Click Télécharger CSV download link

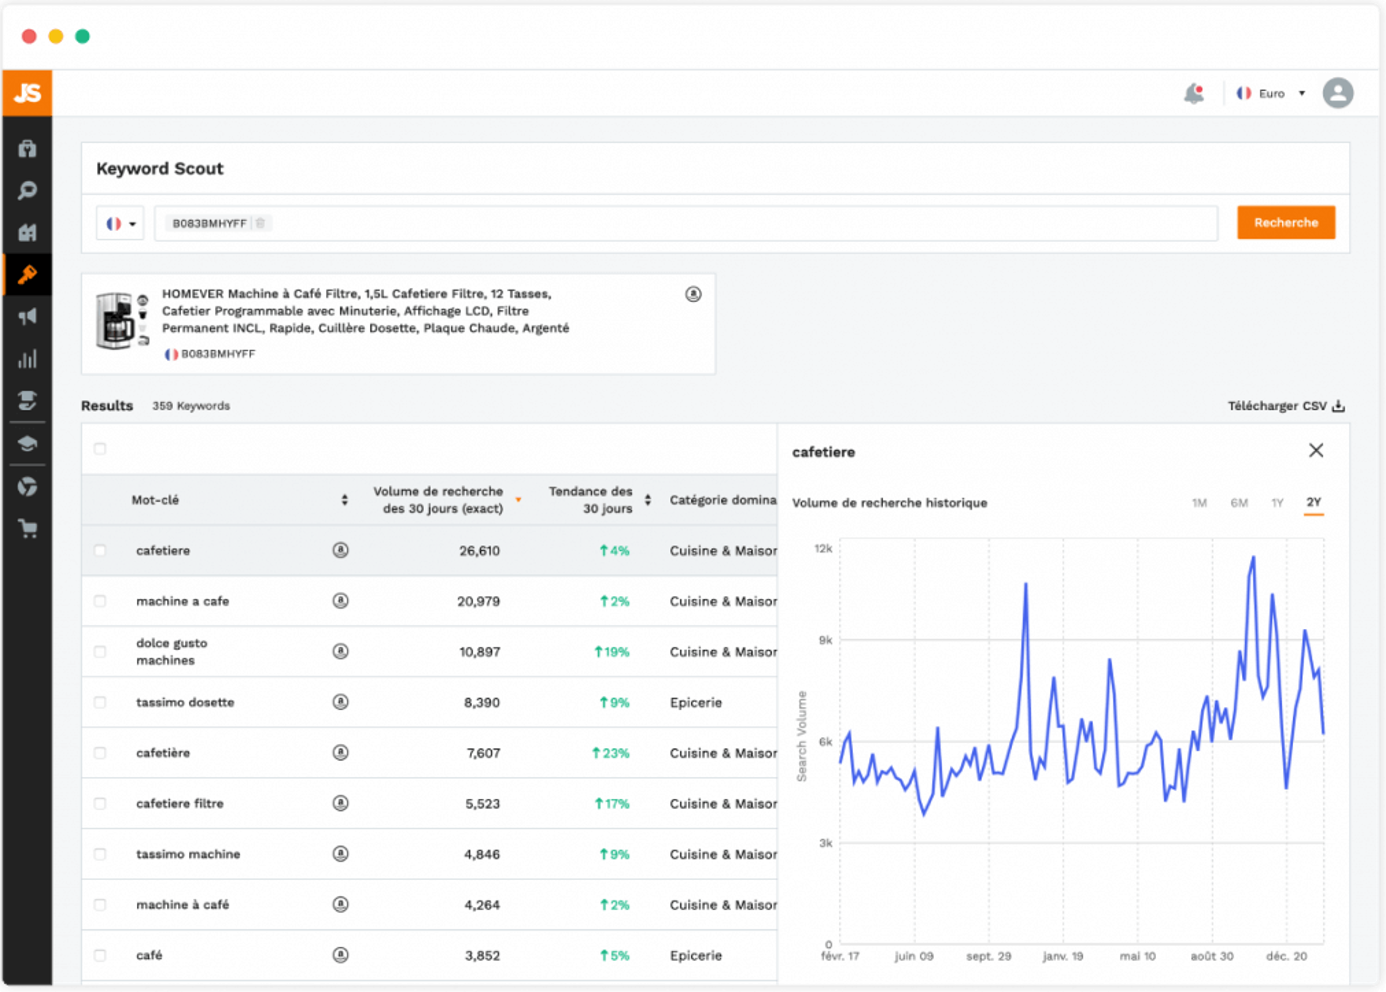[1286, 406]
